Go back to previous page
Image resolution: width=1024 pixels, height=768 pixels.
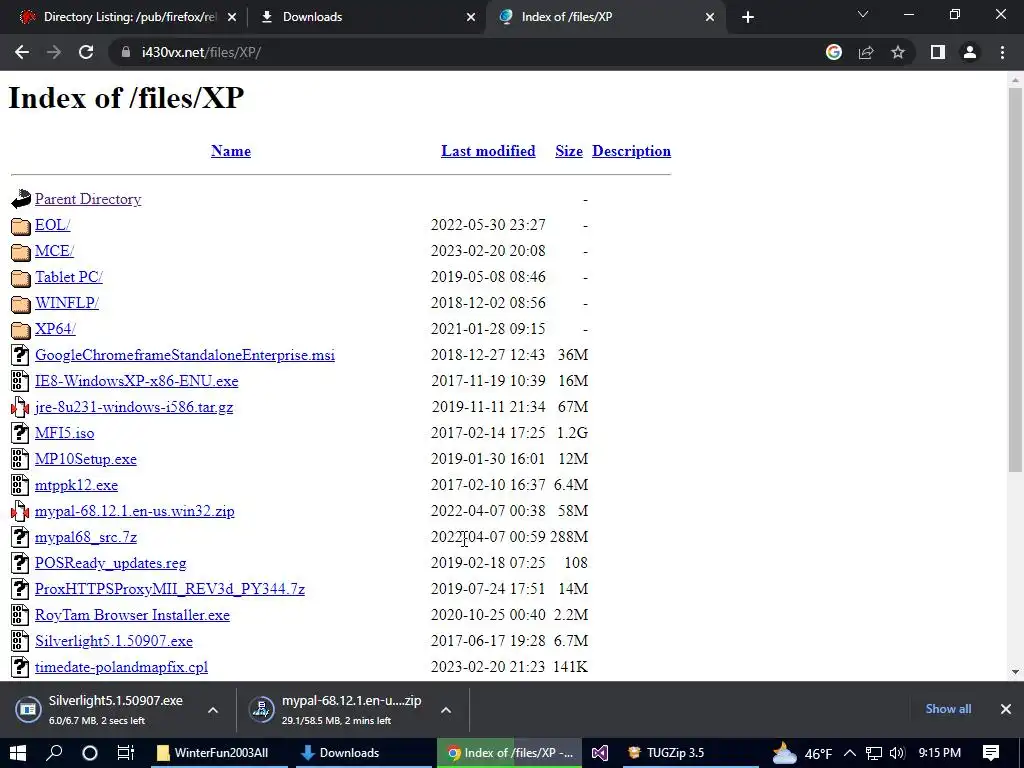[22, 52]
